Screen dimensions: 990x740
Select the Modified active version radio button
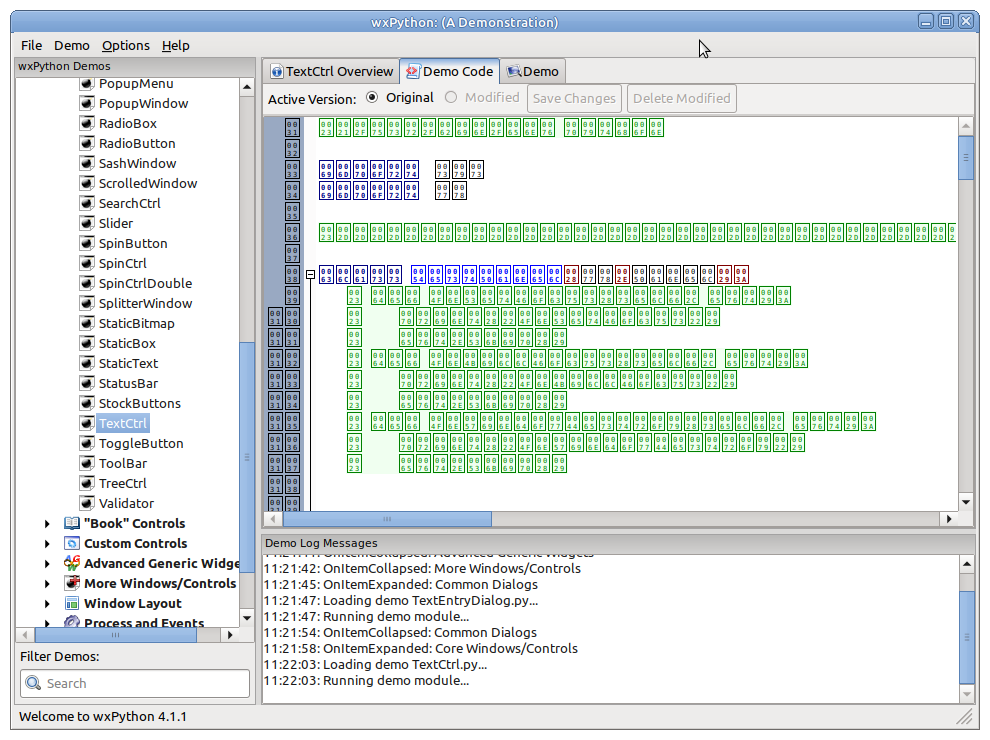tap(451, 97)
